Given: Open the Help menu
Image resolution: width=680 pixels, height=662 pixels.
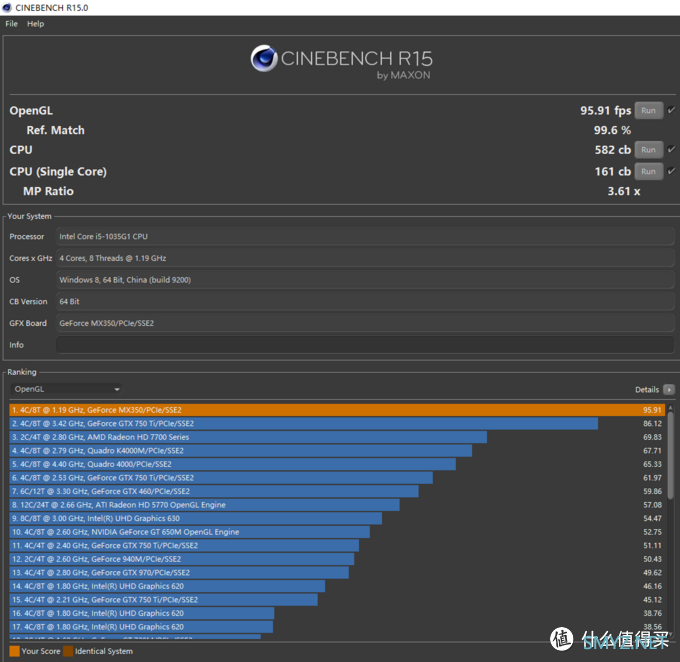Looking at the screenshot, I should coord(36,24).
